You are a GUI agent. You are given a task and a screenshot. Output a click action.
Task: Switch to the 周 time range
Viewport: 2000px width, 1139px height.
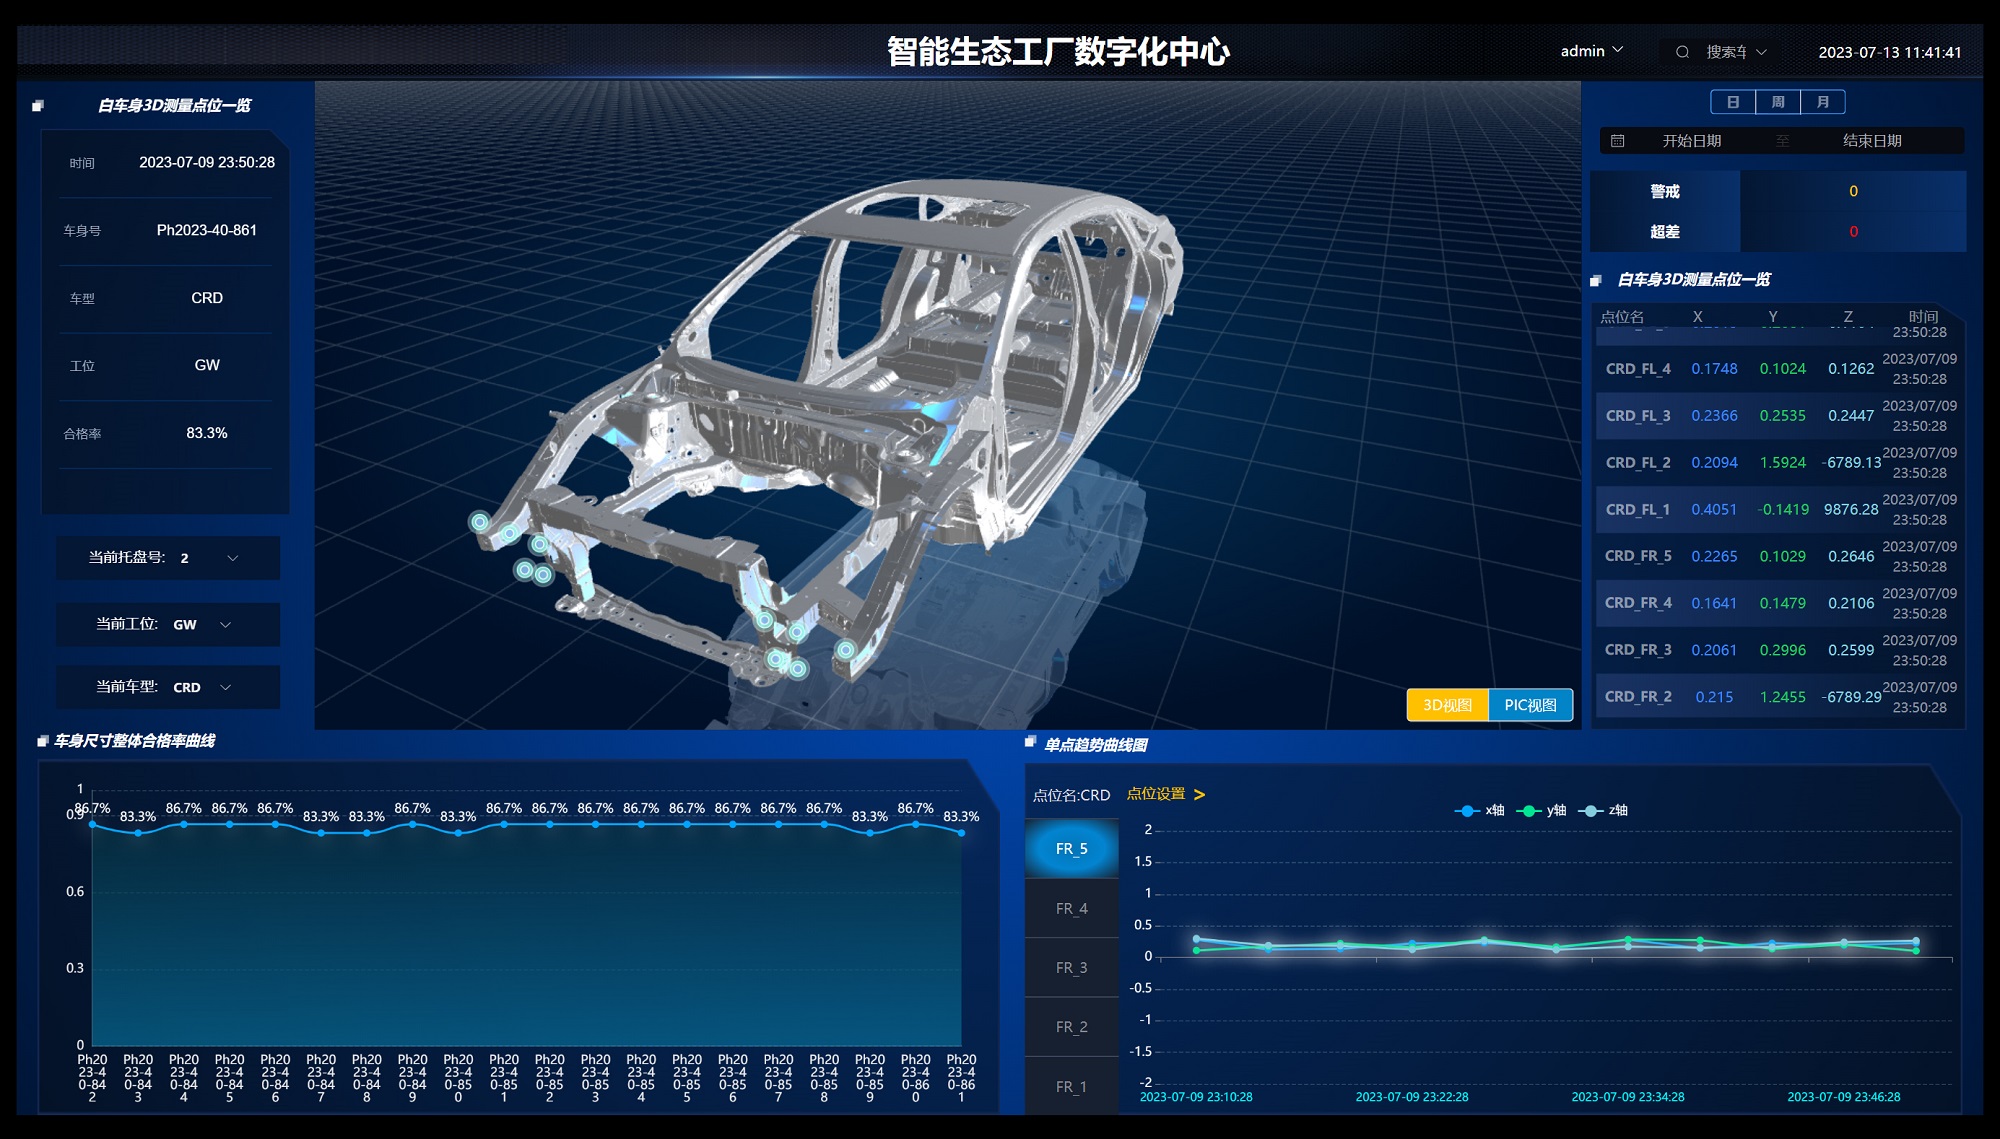pyautogui.click(x=1778, y=102)
